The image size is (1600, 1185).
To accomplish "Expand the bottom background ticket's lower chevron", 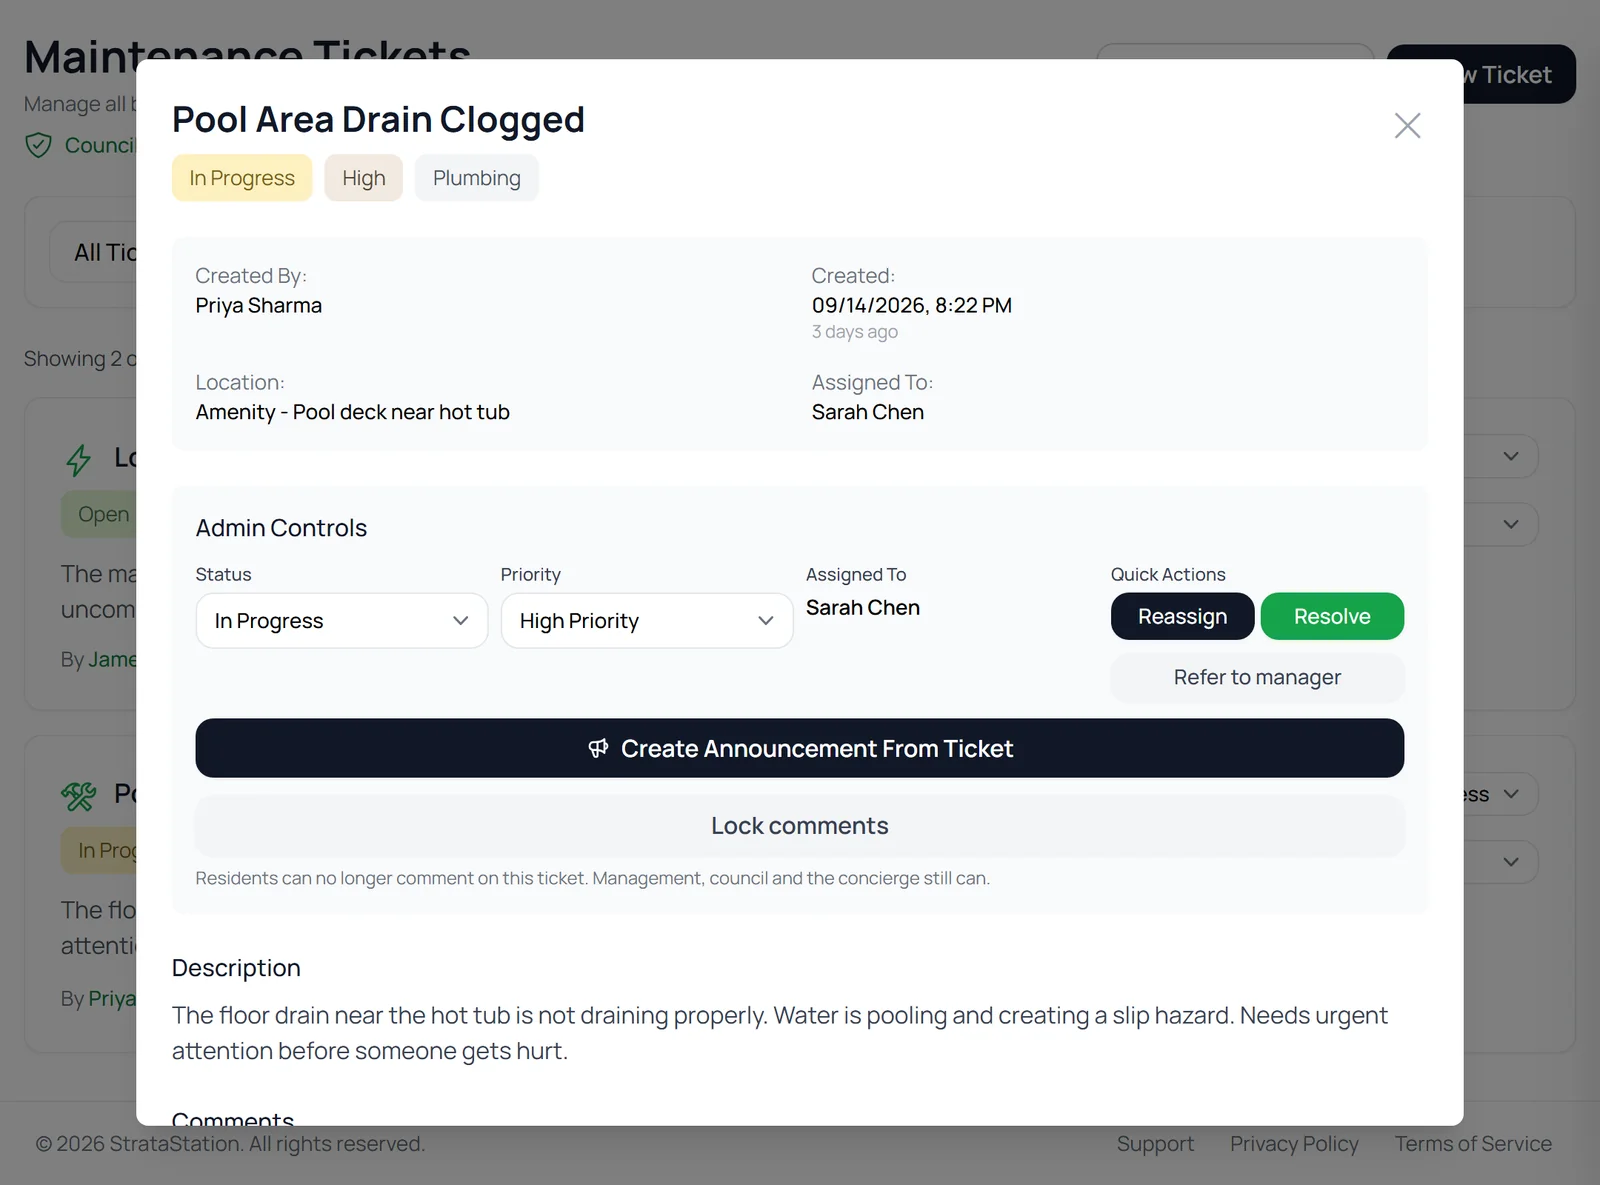I will click(1511, 862).
